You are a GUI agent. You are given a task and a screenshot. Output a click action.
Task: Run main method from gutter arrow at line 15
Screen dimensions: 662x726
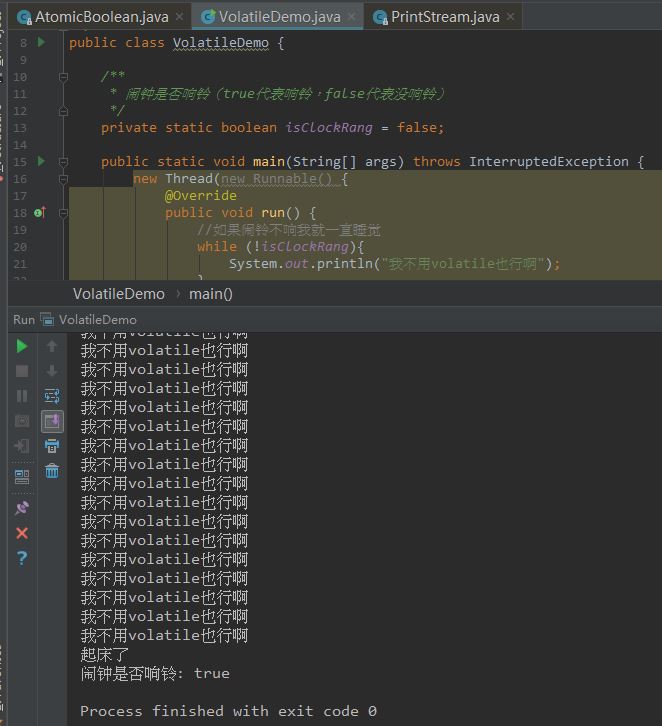[41, 161]
